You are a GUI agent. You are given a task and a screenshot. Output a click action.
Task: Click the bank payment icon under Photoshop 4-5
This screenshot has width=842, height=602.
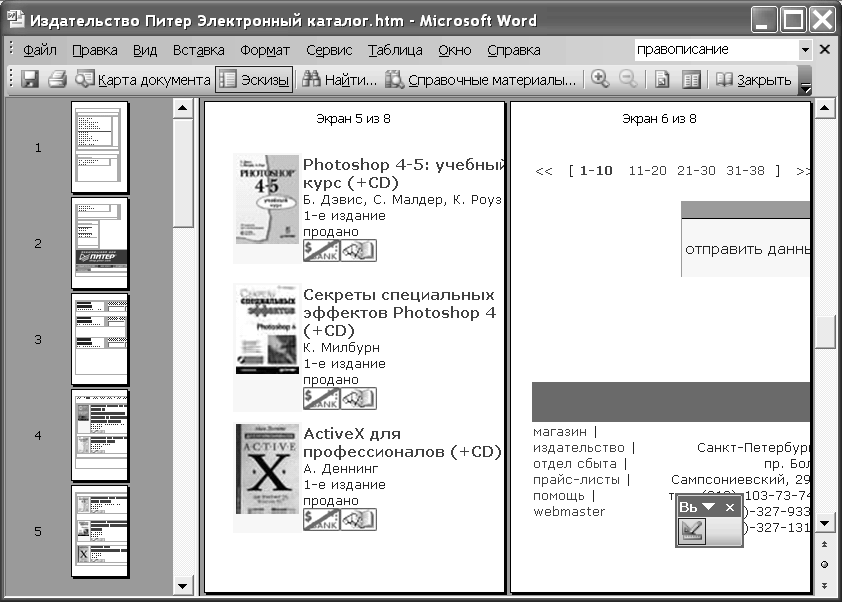pyautogui.click(x=321, y=250)
